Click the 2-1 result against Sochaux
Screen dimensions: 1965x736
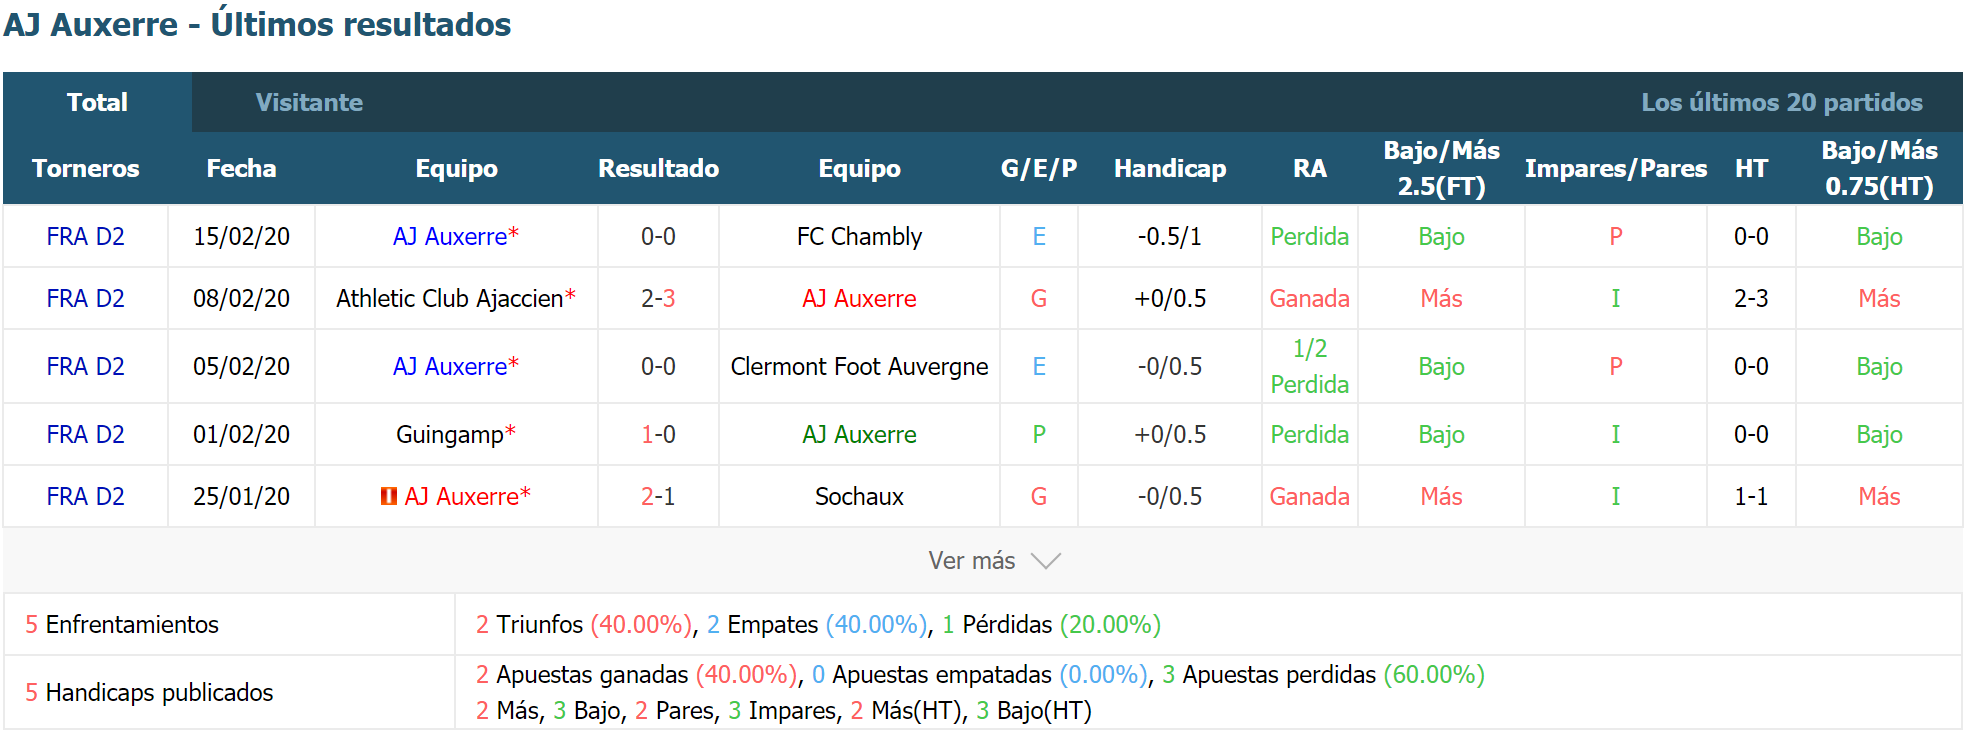pyautogui.click(x=658, y=497)
